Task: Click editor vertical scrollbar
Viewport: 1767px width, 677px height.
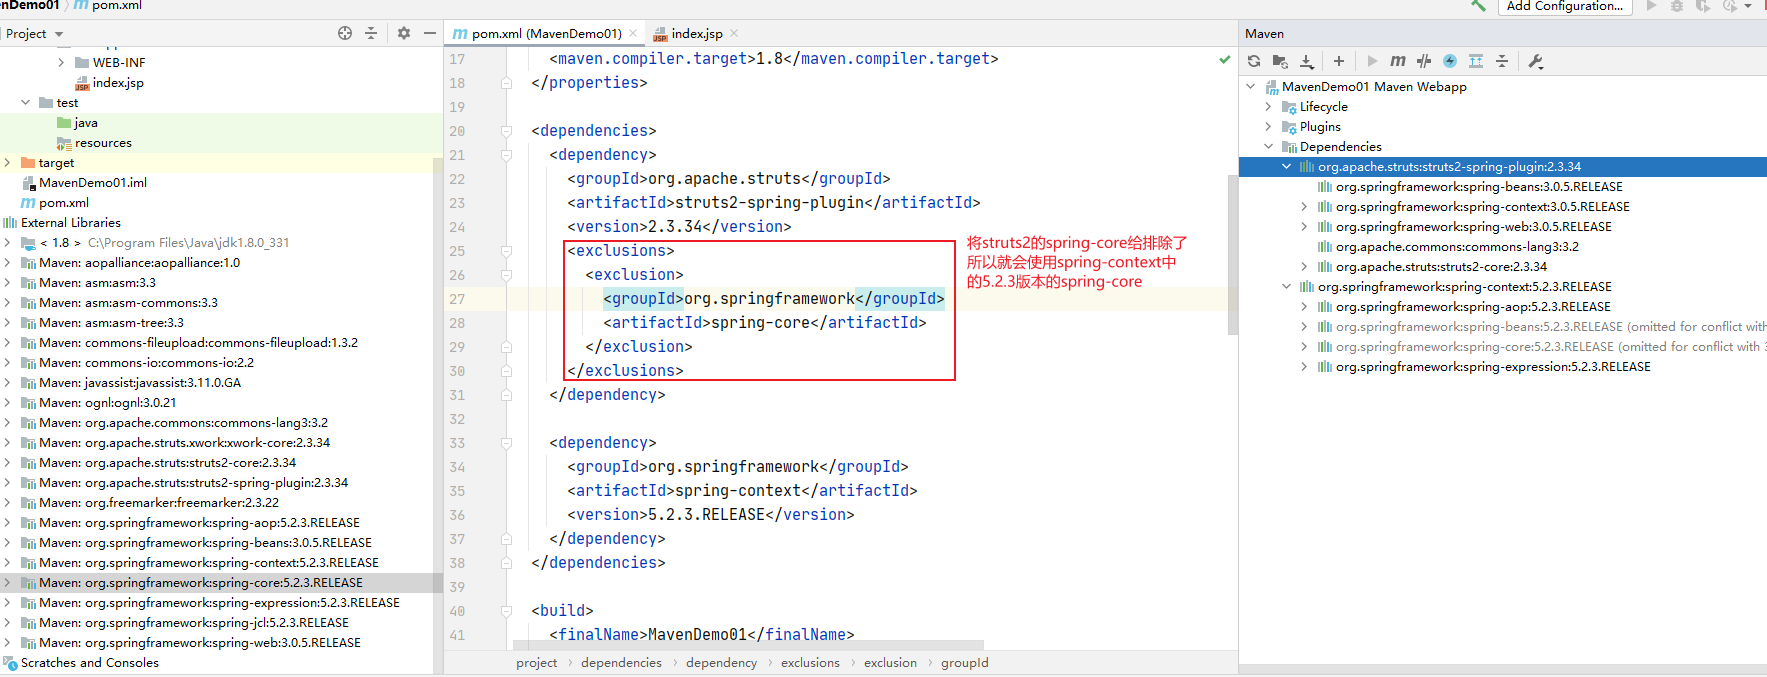Action: [1233, 255]
